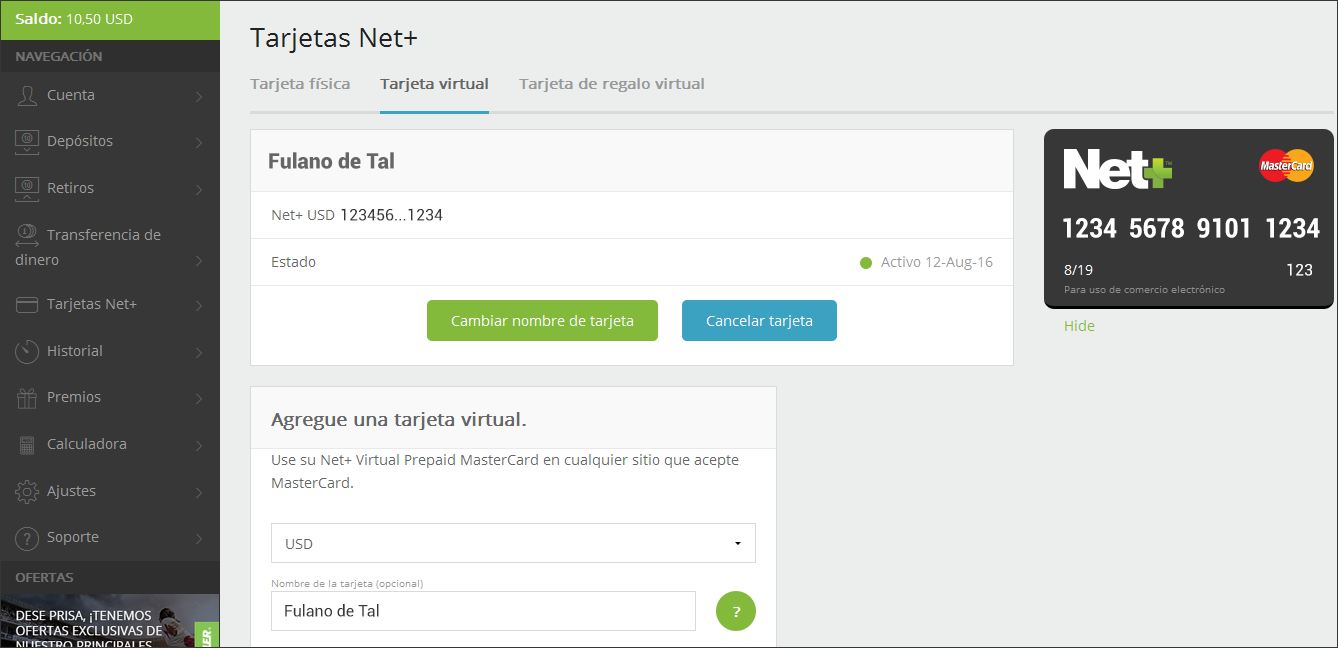Open Ajustes in the navigation sidebar
This screenshot has width=1338, height=648.
110,491
